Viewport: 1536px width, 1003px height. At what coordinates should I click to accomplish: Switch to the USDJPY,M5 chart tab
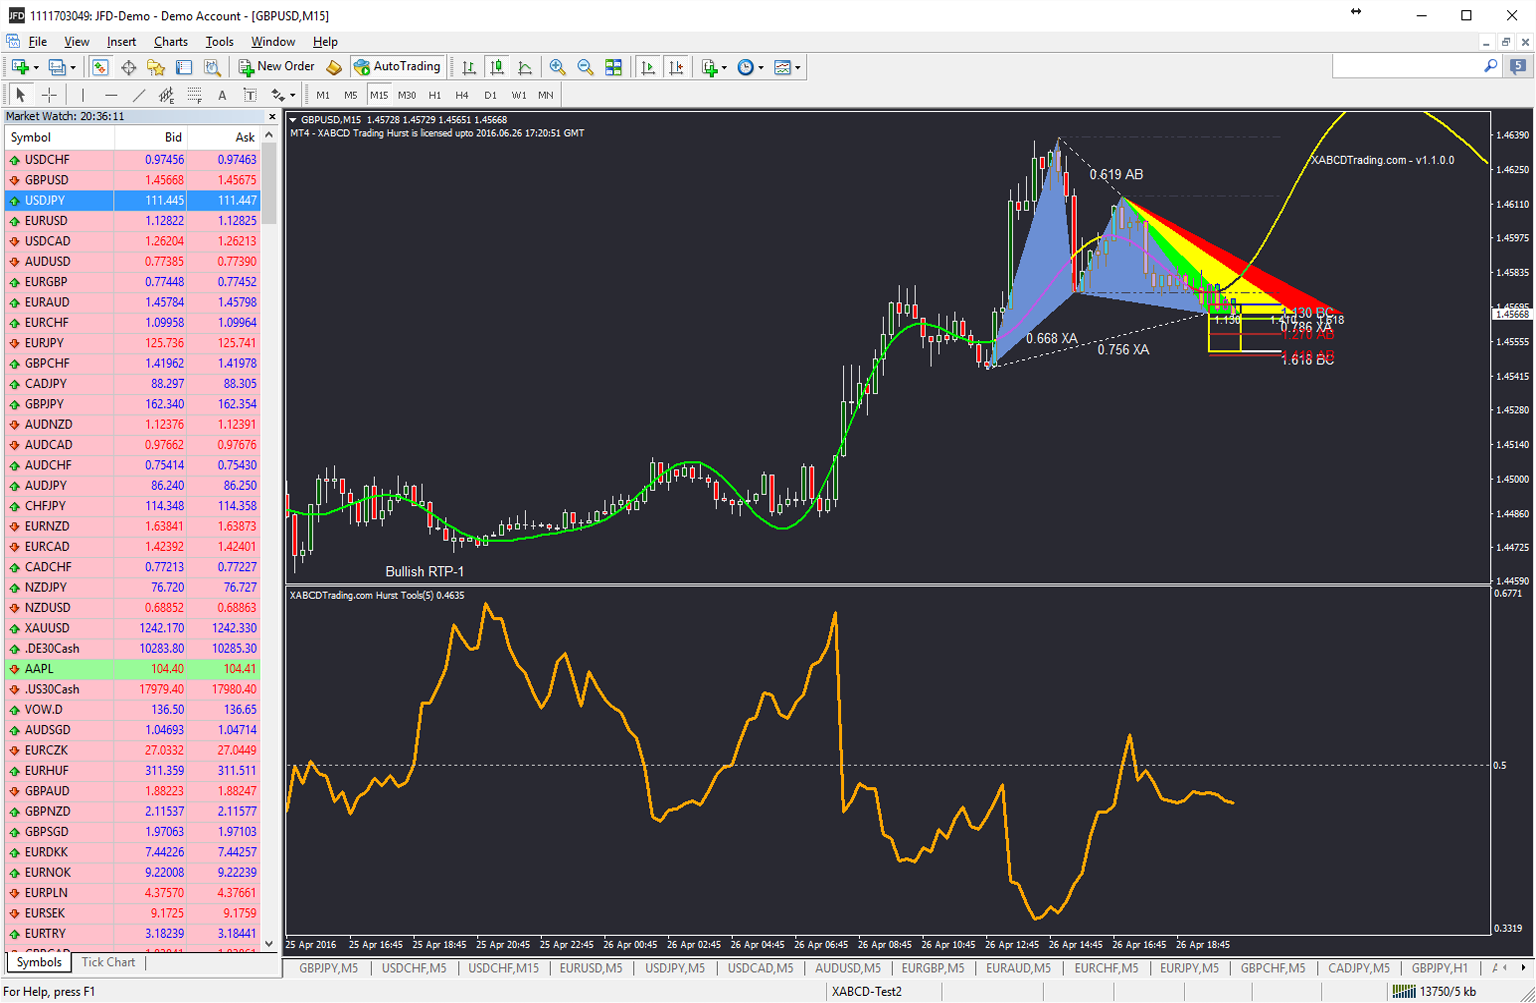tap(675, 968)
